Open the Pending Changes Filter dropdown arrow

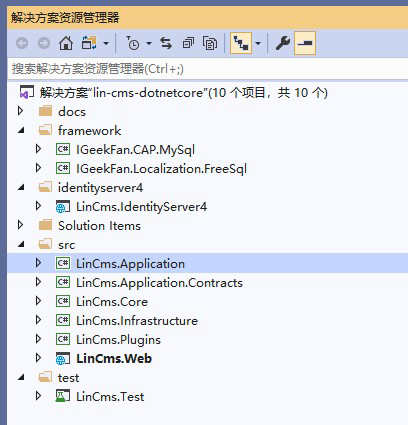pyautogui.click(x=149, y=43)
